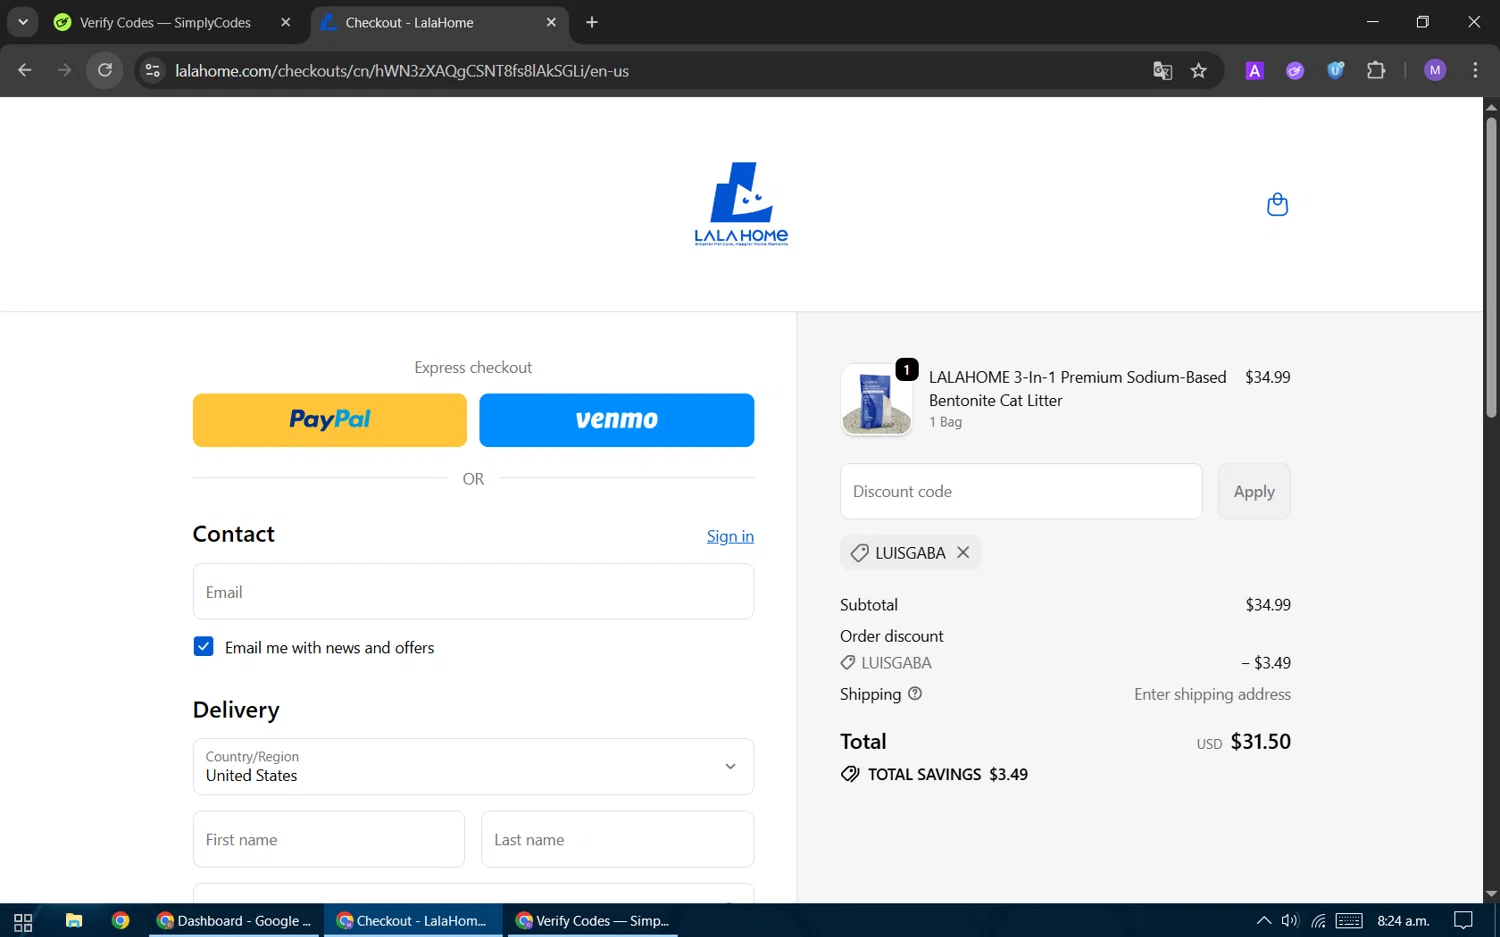
Task: Click the Total amount $31.50
Action: coord(1260,741)
